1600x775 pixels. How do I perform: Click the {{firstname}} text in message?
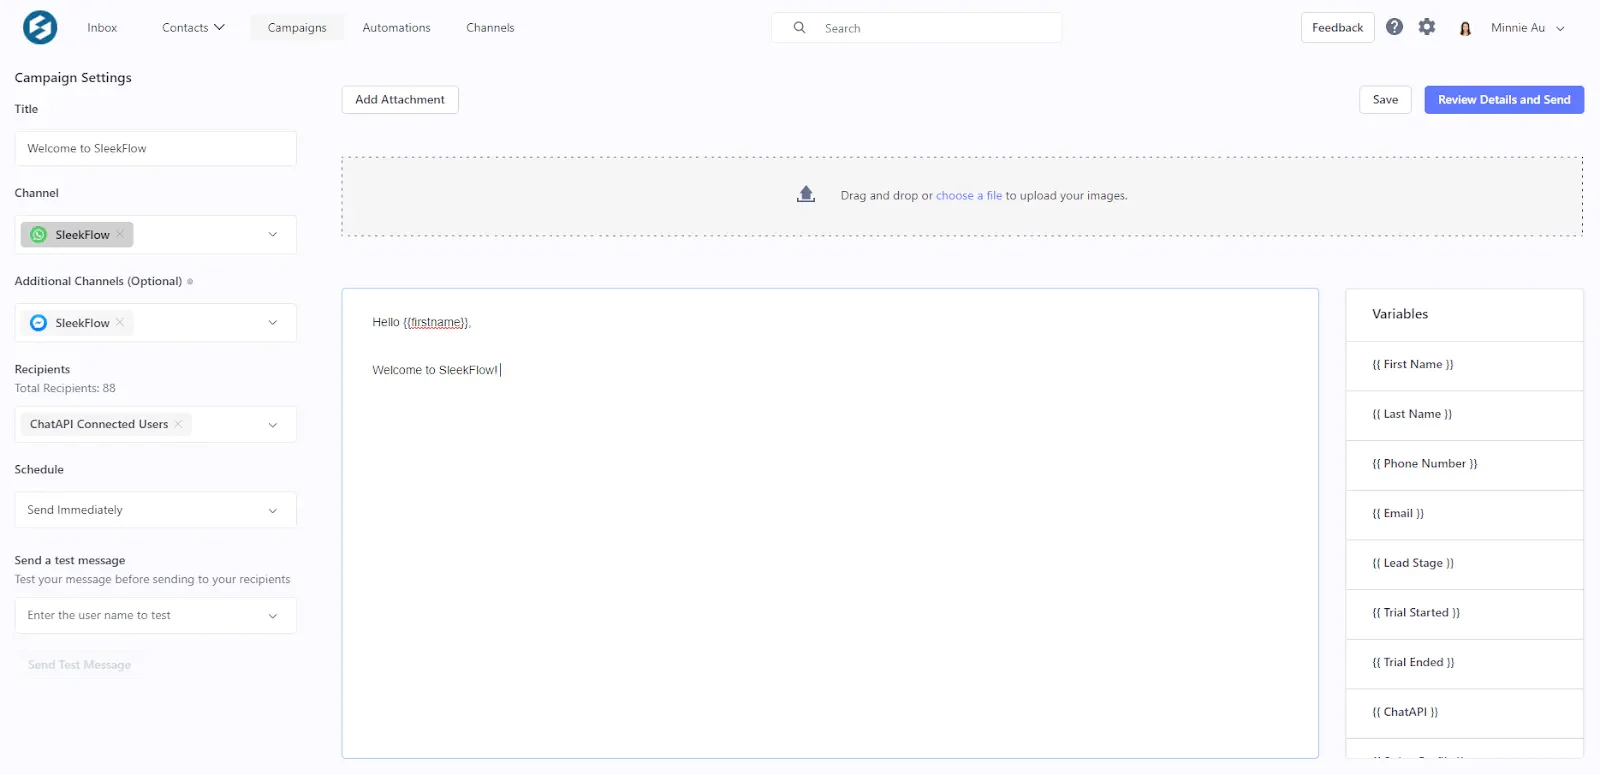436,322
